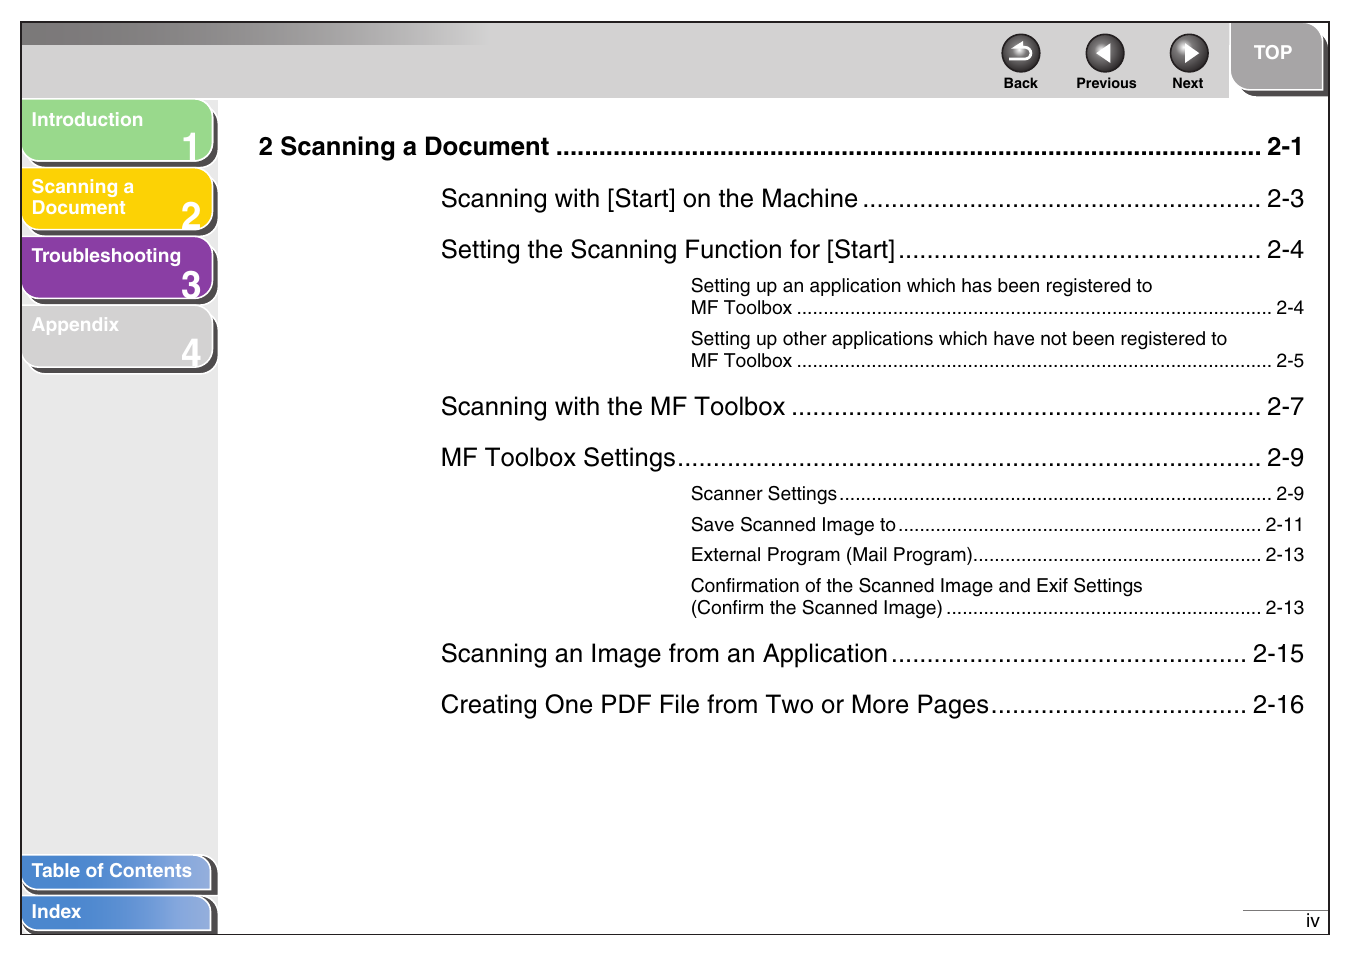Open Setting the Scanning Function for [Start]
This screenshot has height=954, width=1351.
(x=872, y=250)
